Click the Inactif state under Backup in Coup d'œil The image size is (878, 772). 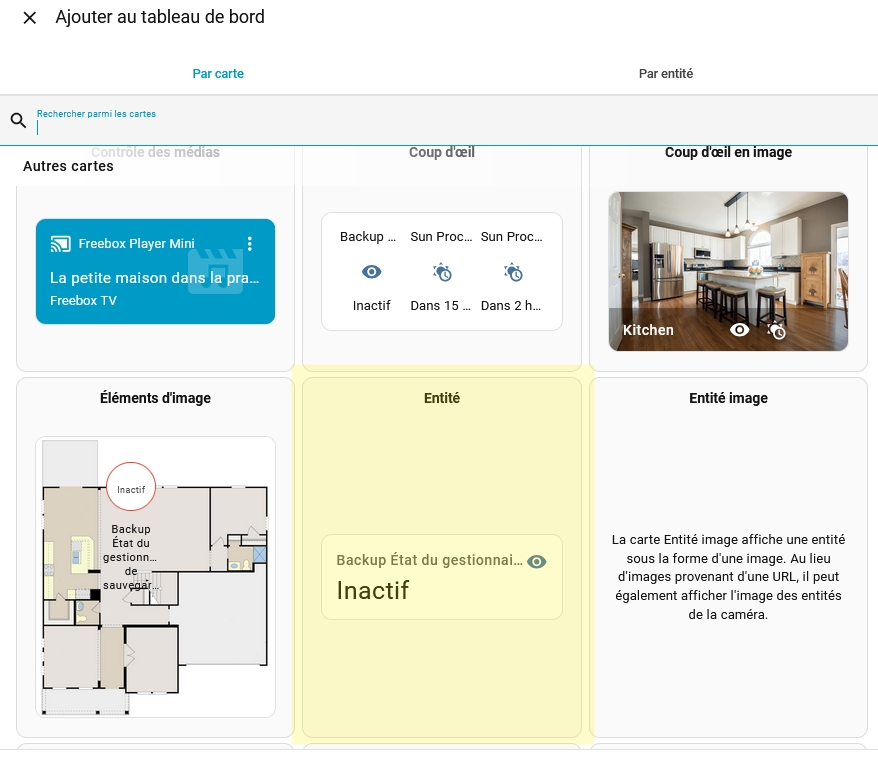pyautogui.click(x=371, y=306)
